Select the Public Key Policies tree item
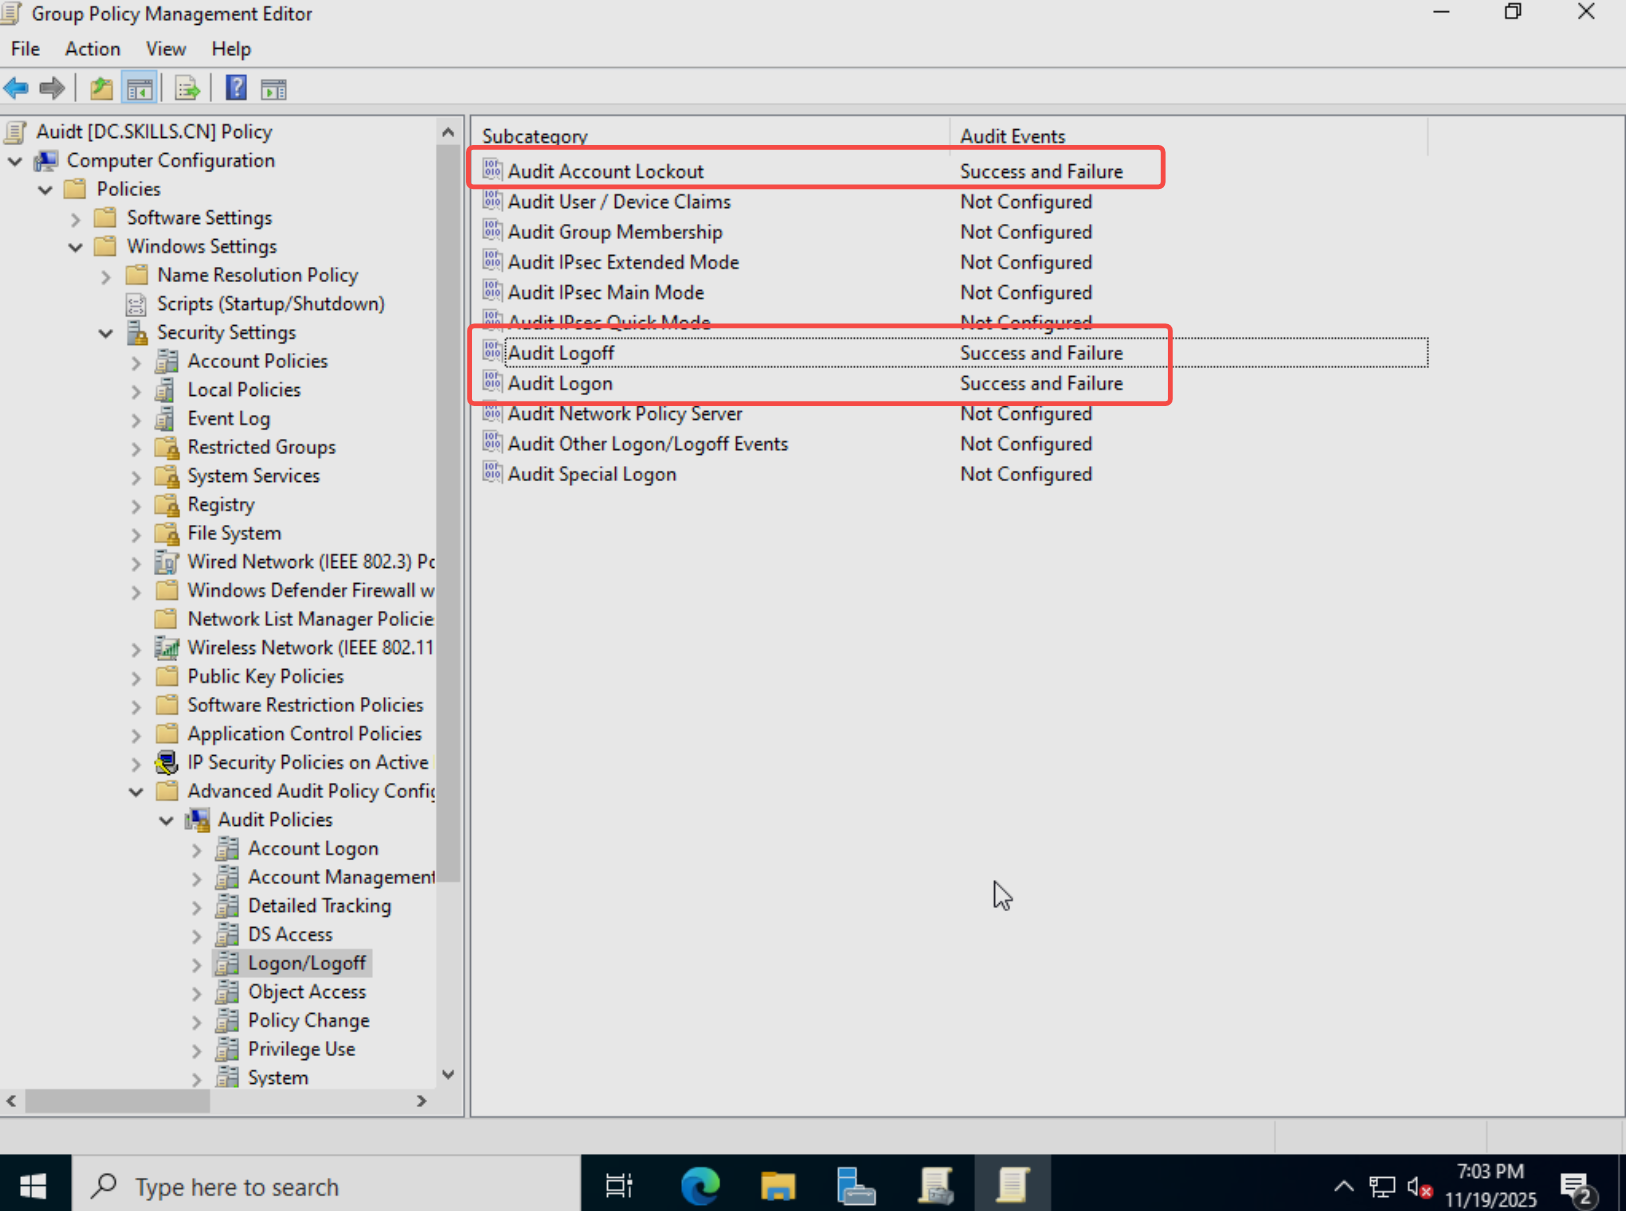1626x1211 pixels. pyautogui.click(x=265, y=677)
